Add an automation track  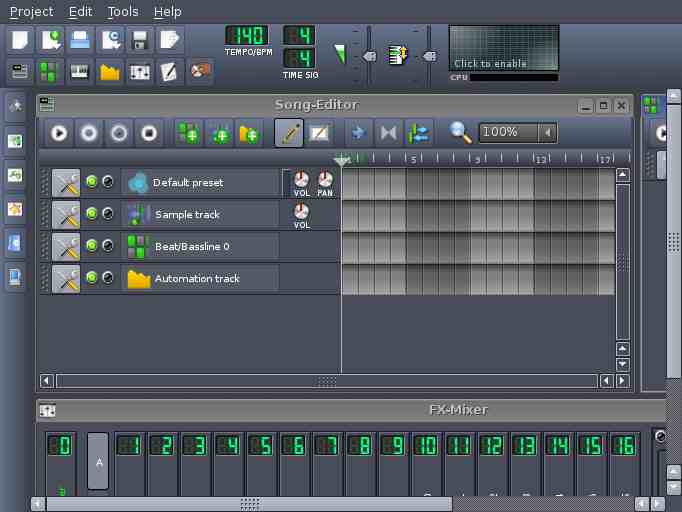point(248,132)
